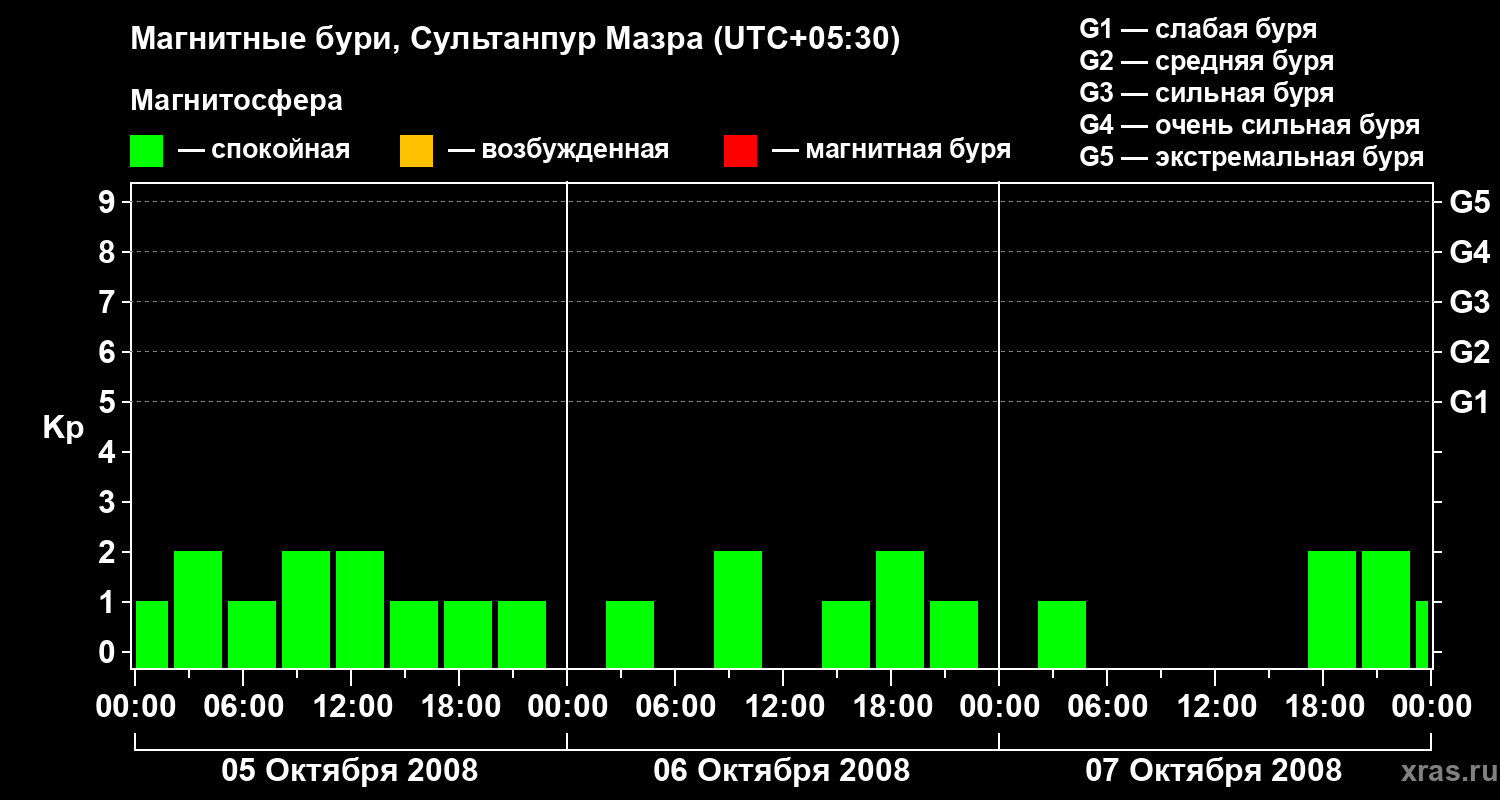Click the 'Kp' axis title
The image size is (1500, 800).
coord(63,428)
